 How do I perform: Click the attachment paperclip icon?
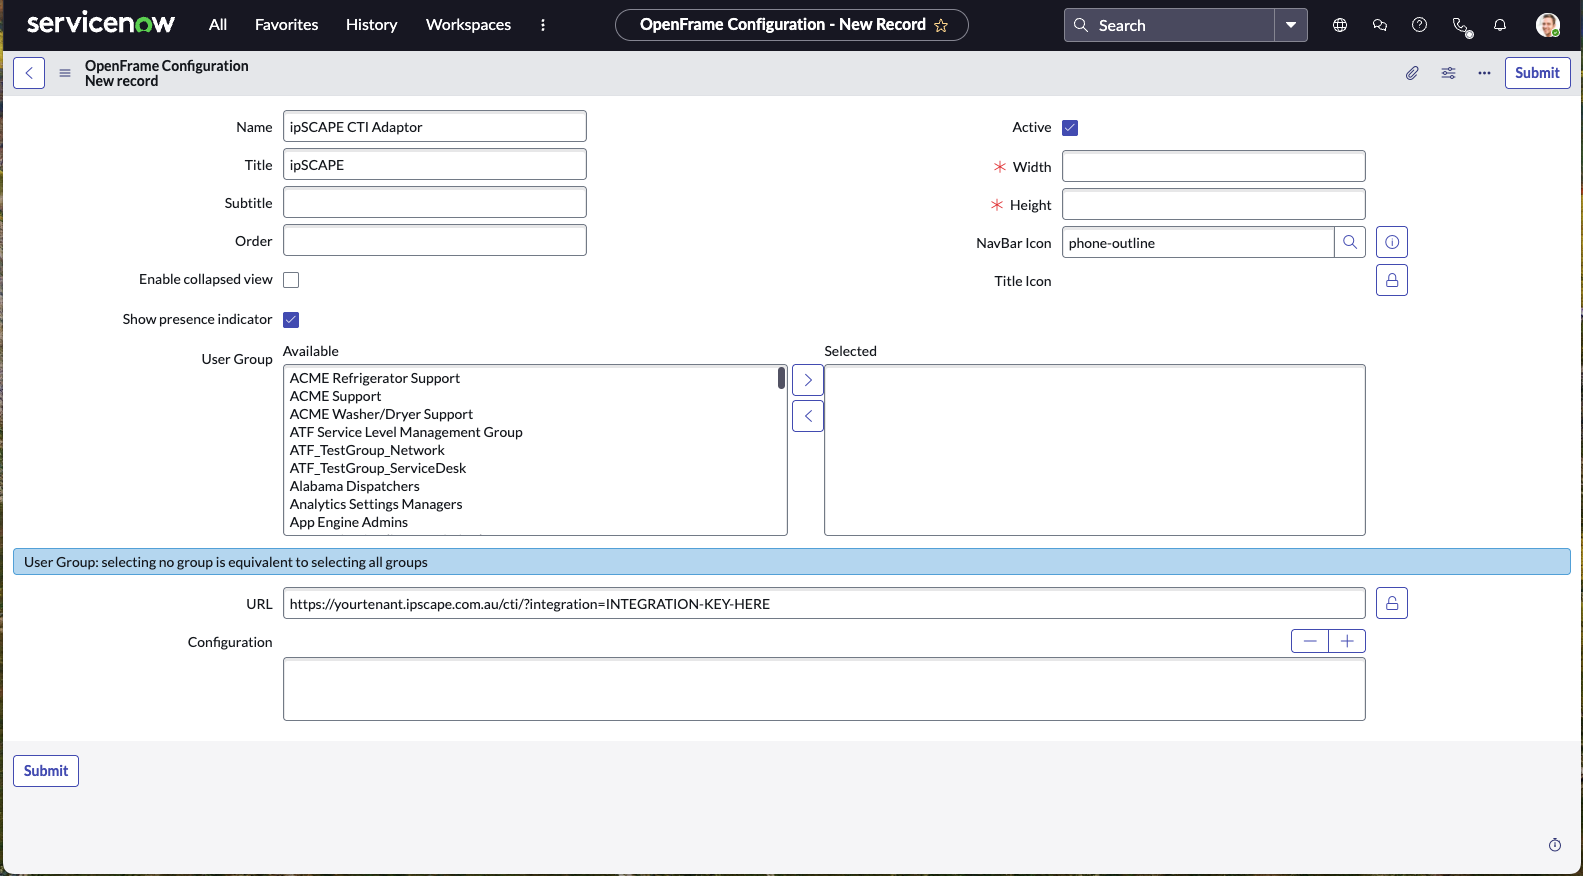click(x=1412, y=73)
